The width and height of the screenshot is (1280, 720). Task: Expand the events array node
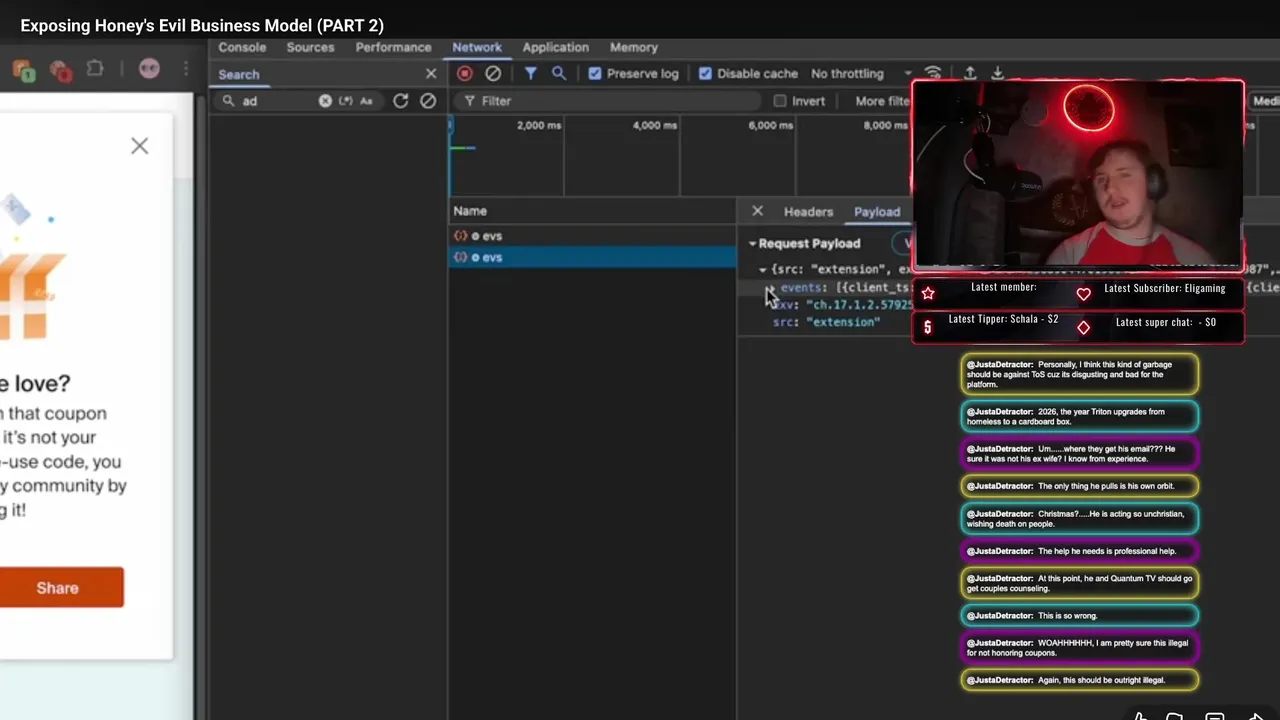[770, 288]
